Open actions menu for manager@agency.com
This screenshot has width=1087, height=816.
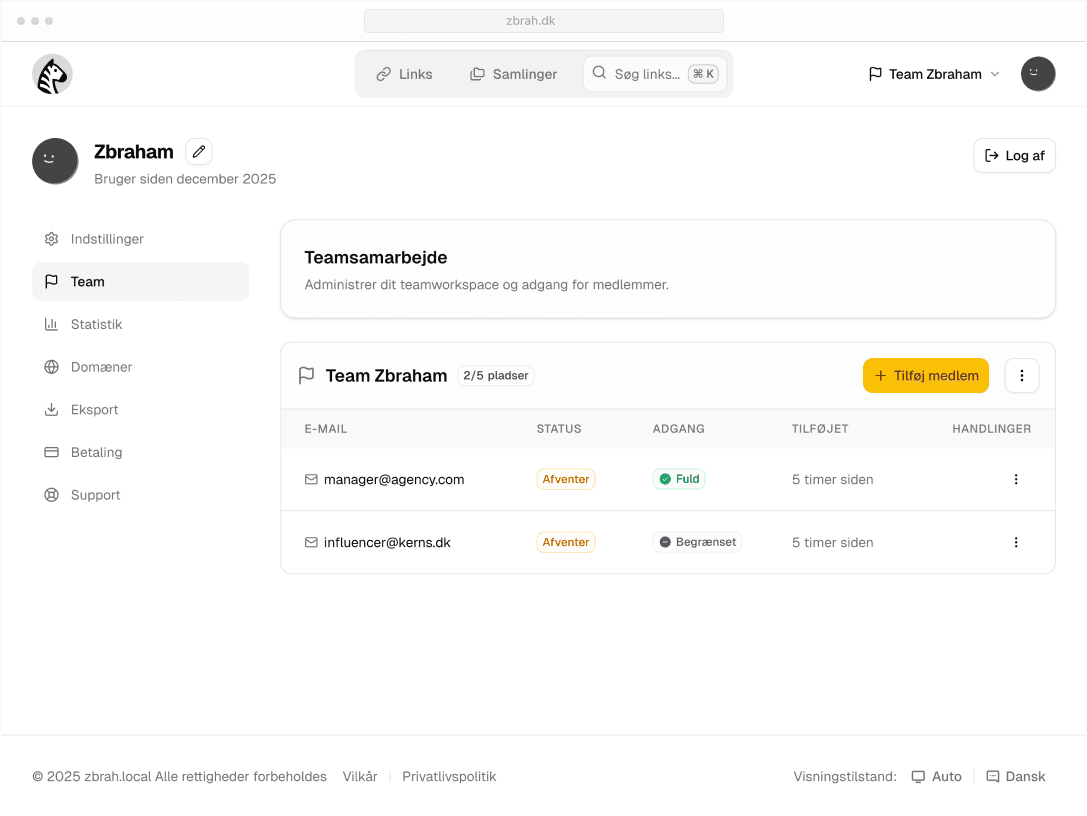(x=1015, y=480)
